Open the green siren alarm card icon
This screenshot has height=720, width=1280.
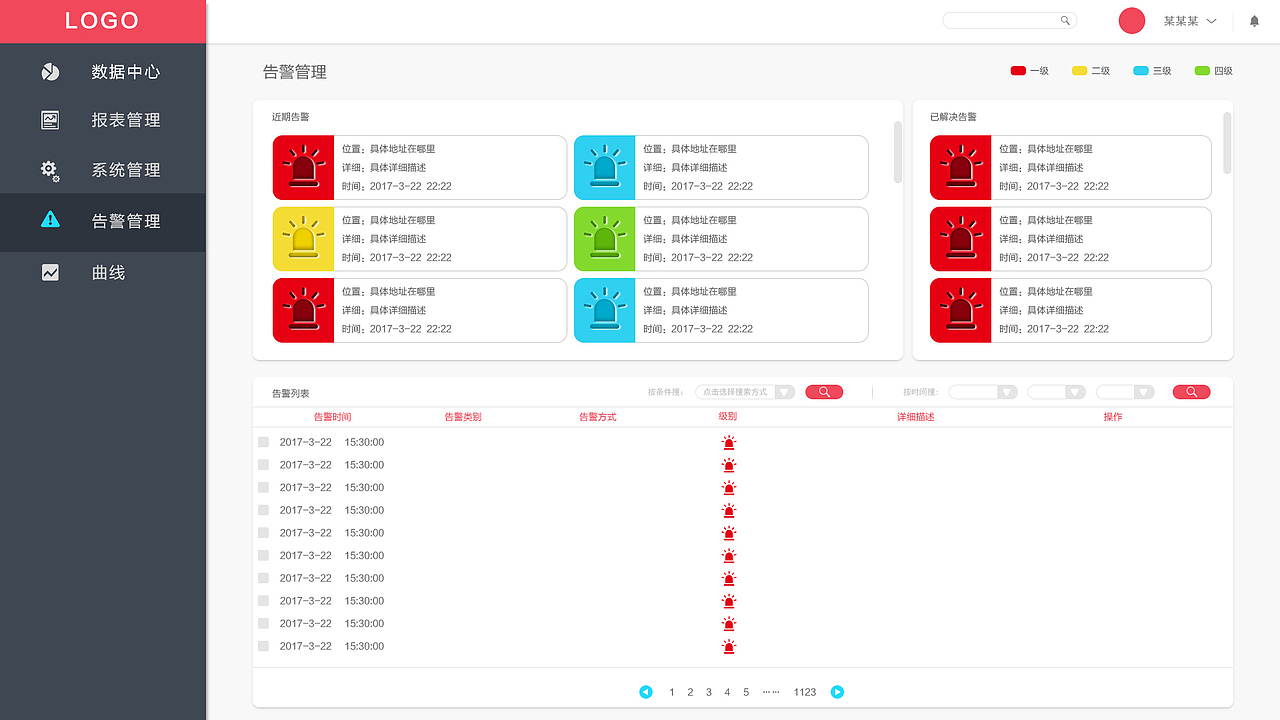pos(604,239)
